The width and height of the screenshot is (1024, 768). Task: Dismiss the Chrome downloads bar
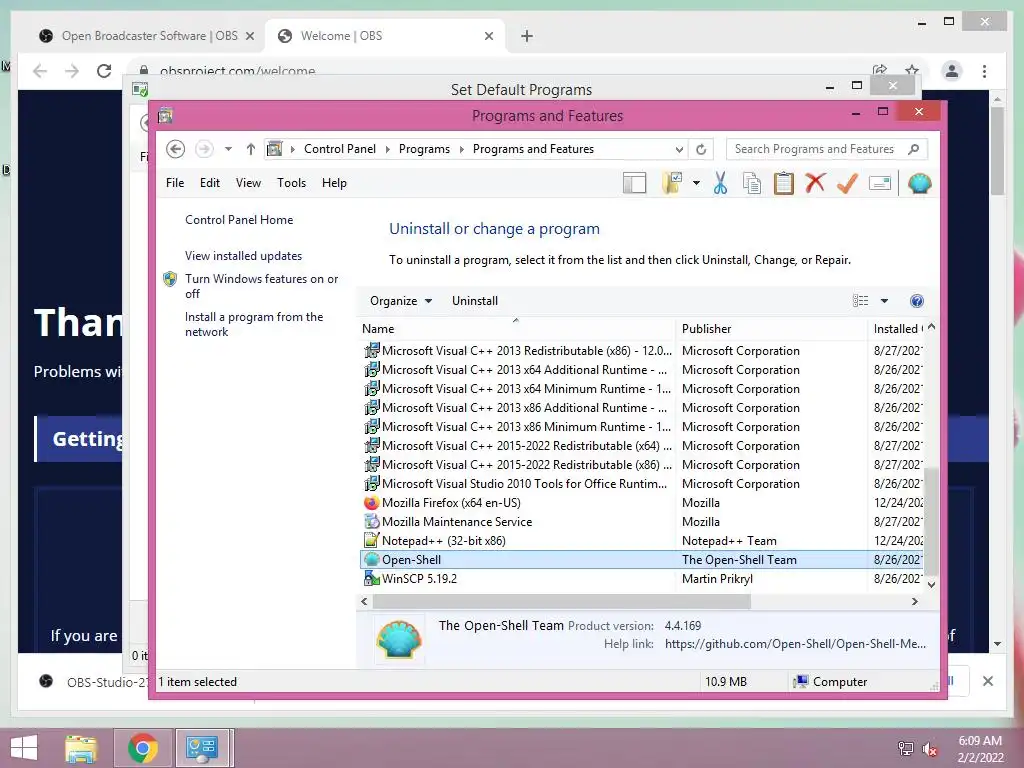tap(987, 681)
